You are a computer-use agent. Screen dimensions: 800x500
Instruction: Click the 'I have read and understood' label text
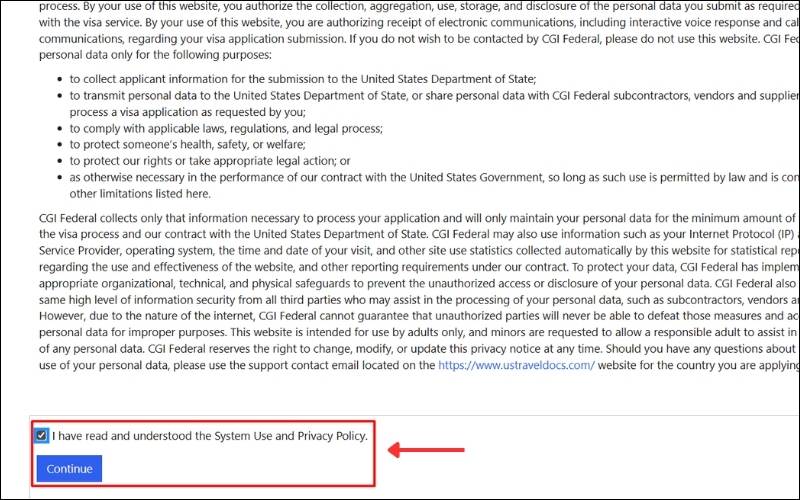click(210, 436)
